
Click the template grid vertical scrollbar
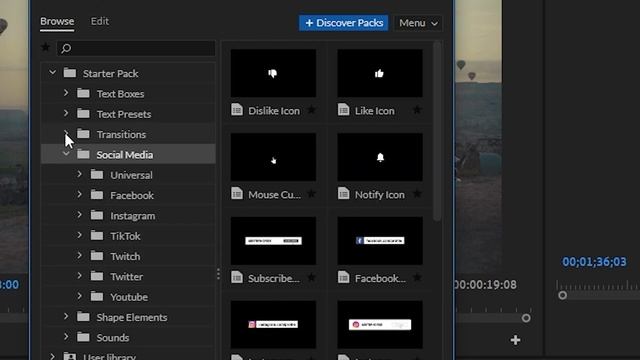[x=437, y=131]
